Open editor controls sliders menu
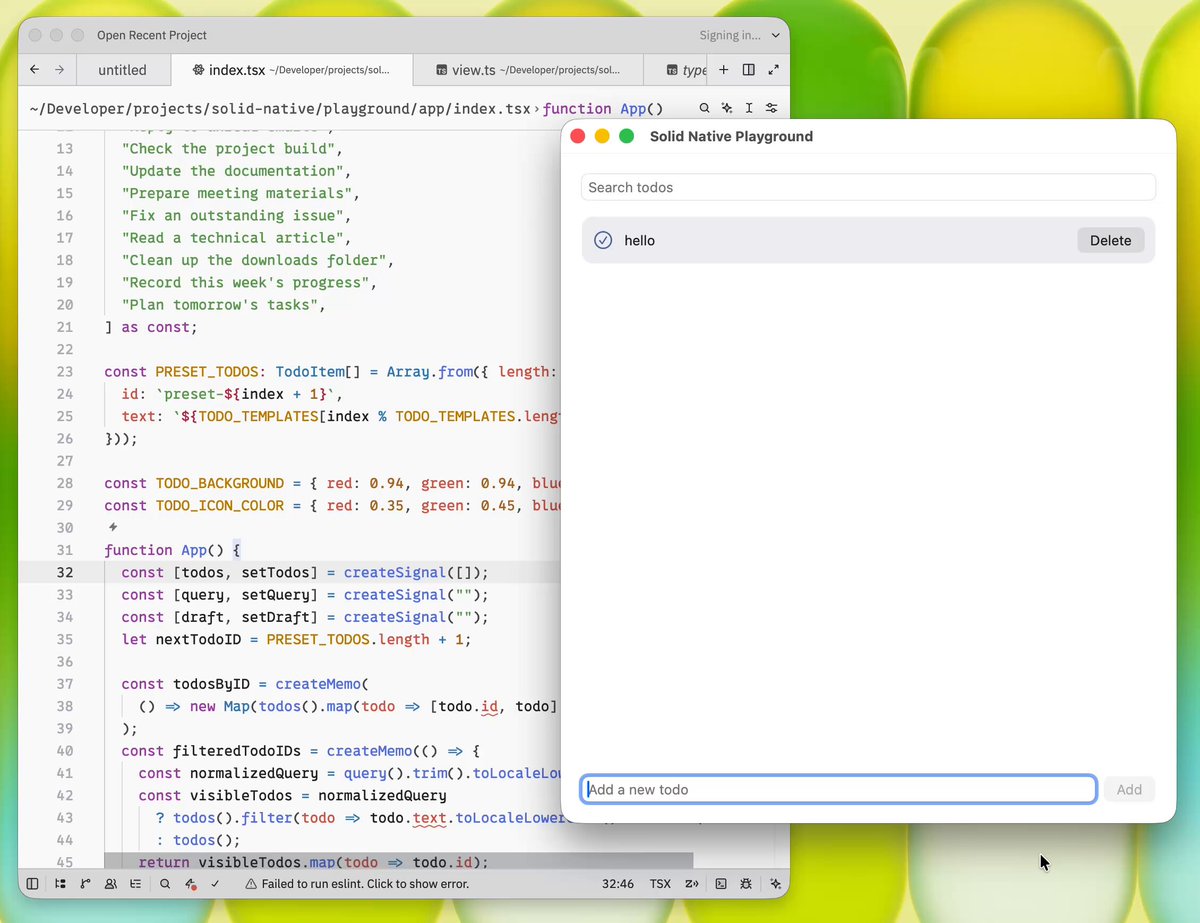The width and height of the screenshot is (1200, 923). pos(771,108)
